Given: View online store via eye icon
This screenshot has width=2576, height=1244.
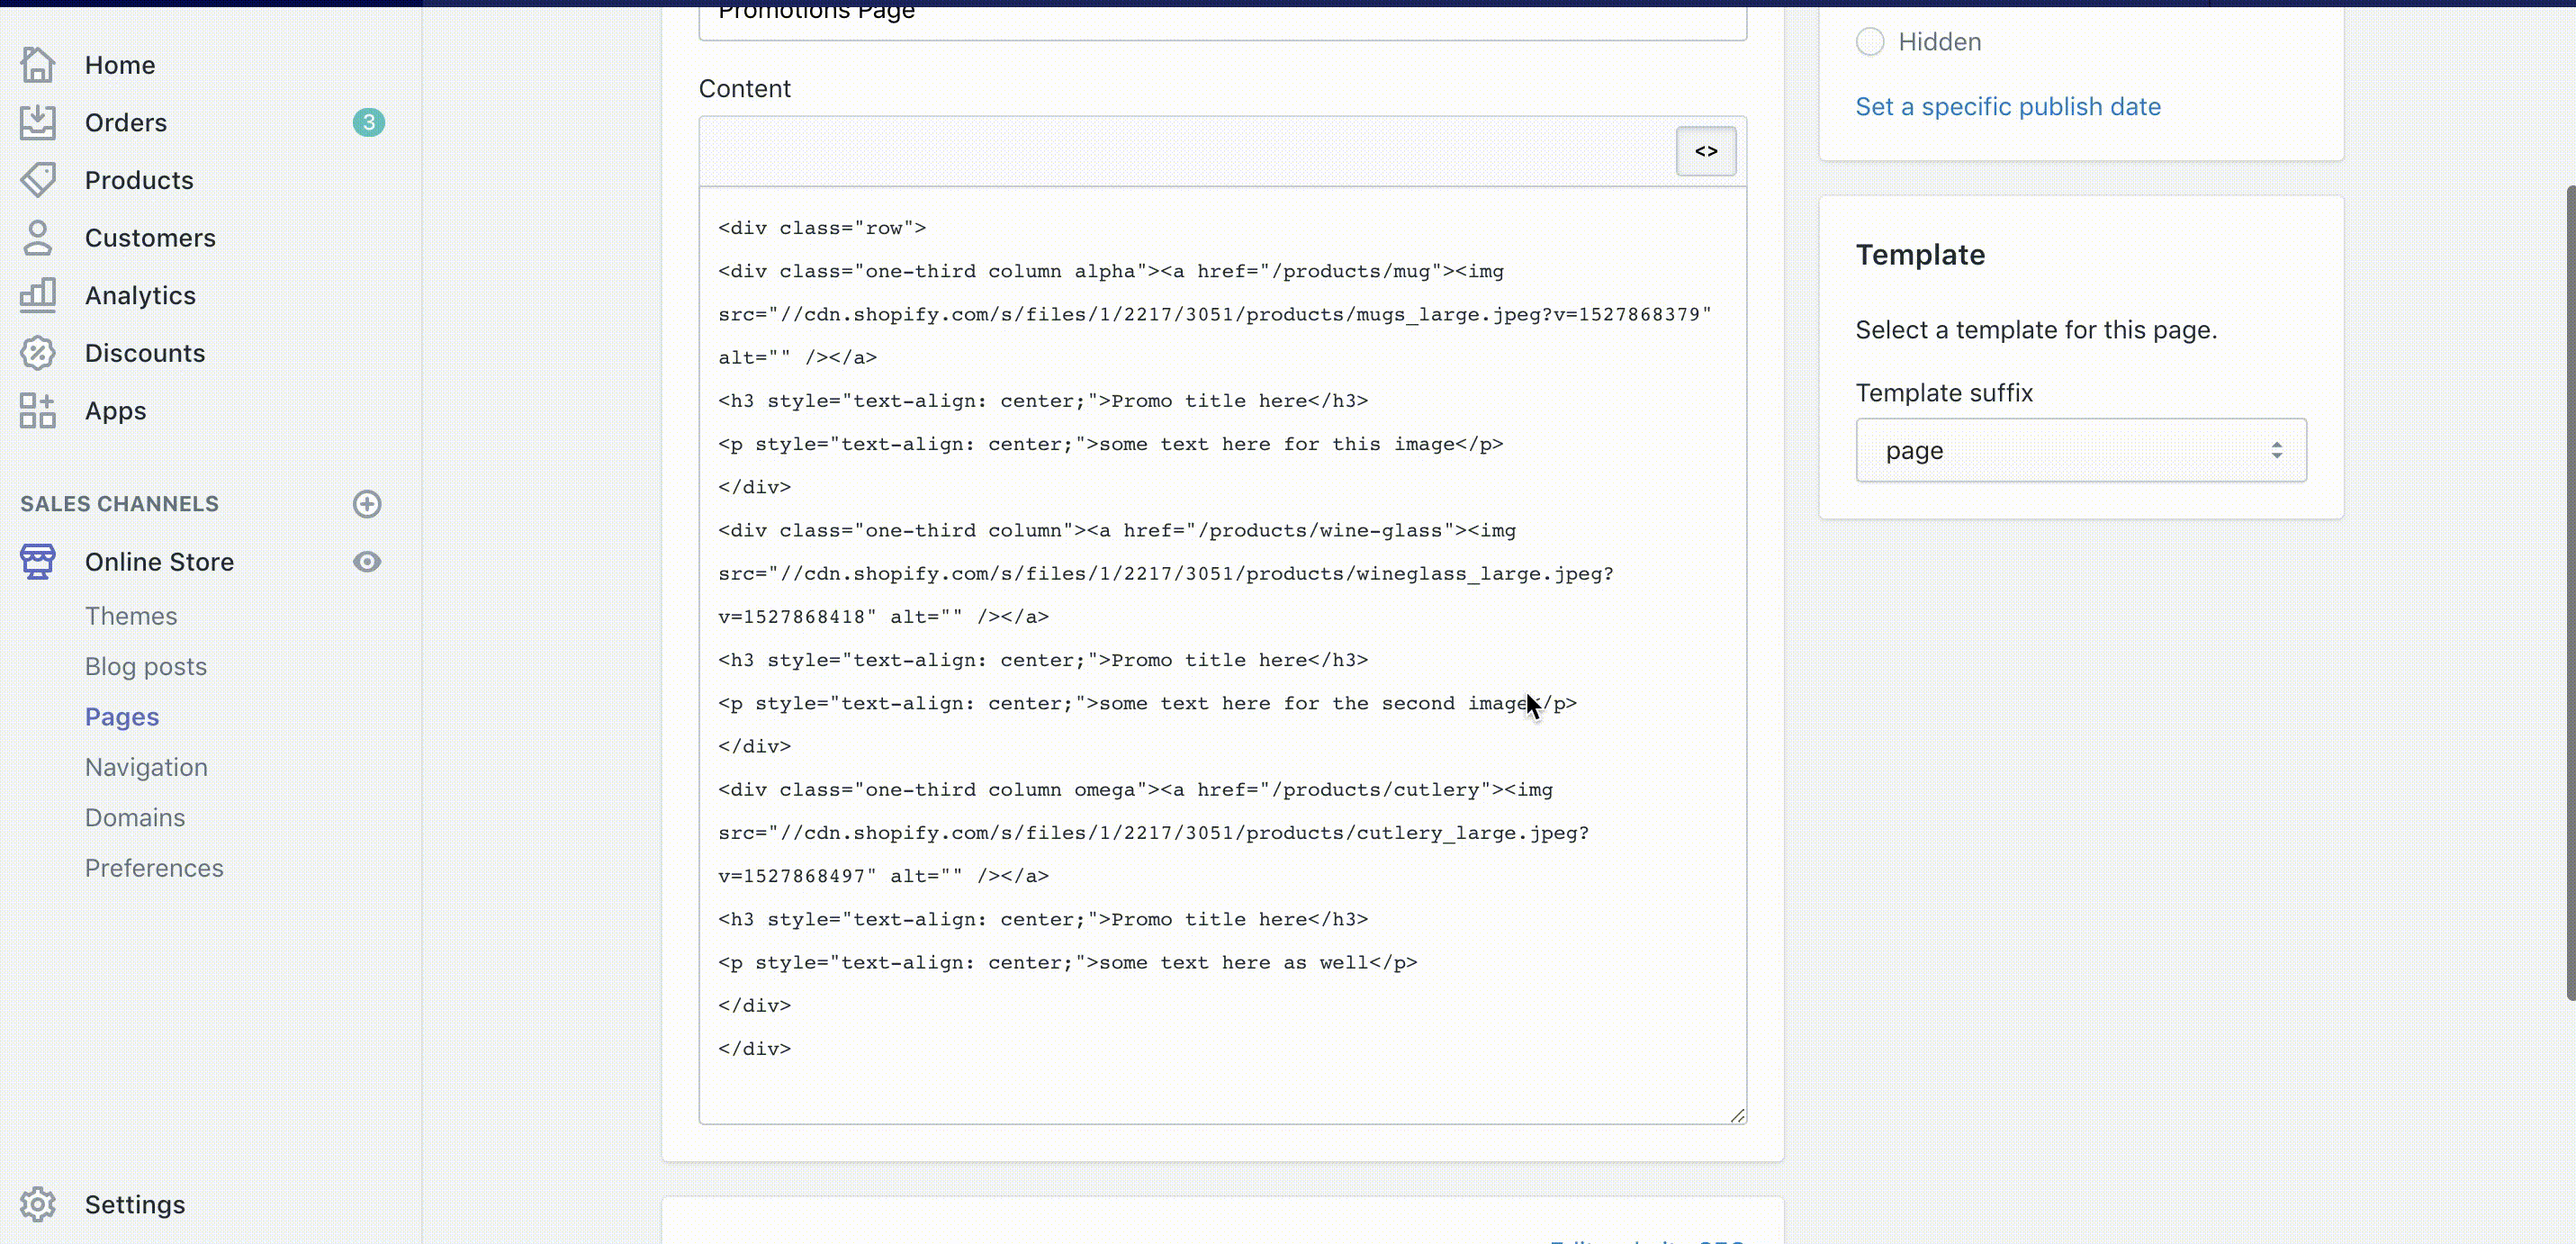Looking at the screenshot, I should pyautogui.click(x=367, y=562).
